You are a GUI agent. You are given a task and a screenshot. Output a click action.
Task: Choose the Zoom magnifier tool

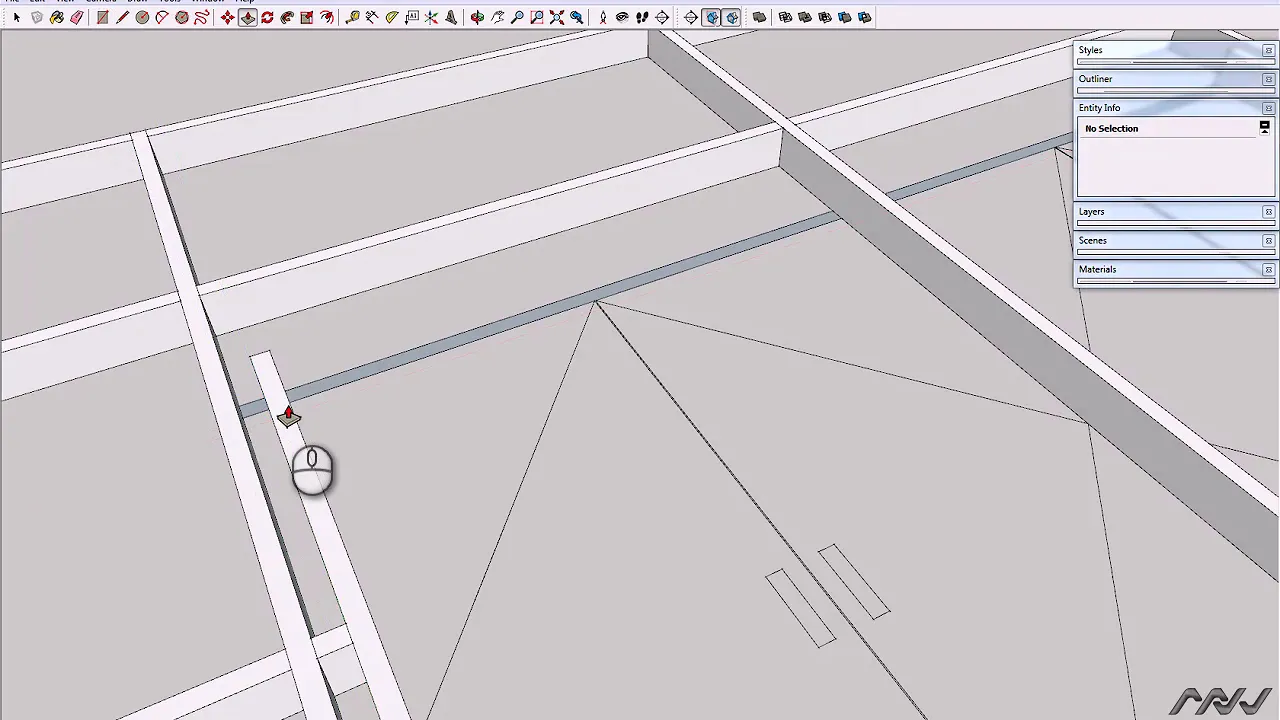pos(517,17)
